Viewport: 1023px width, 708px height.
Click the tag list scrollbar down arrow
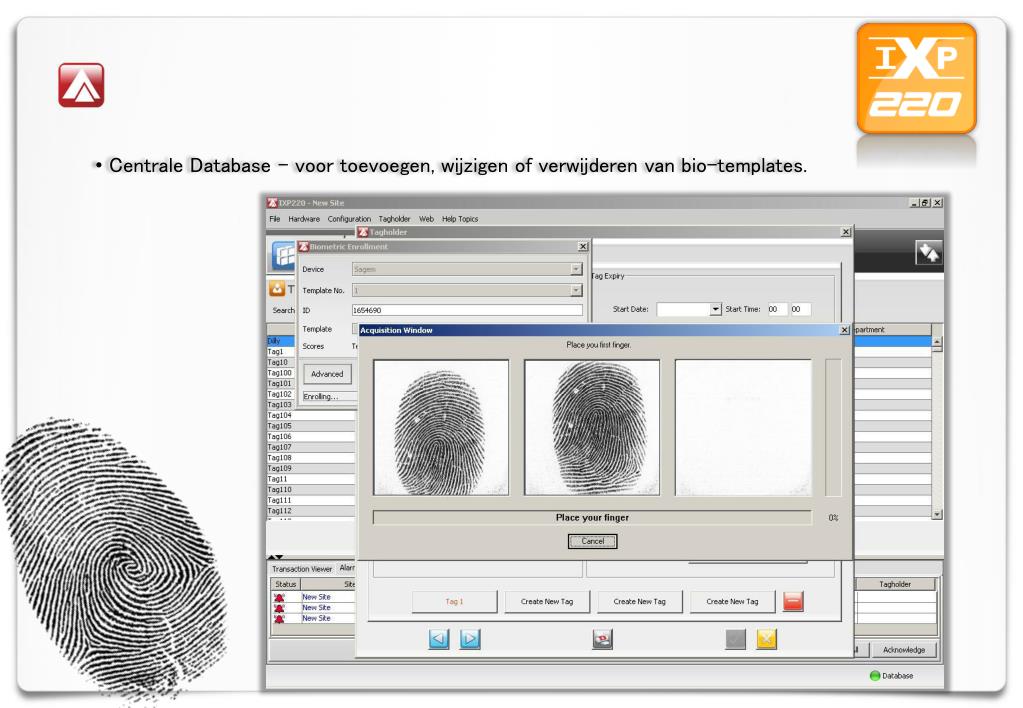pos(937,514)
